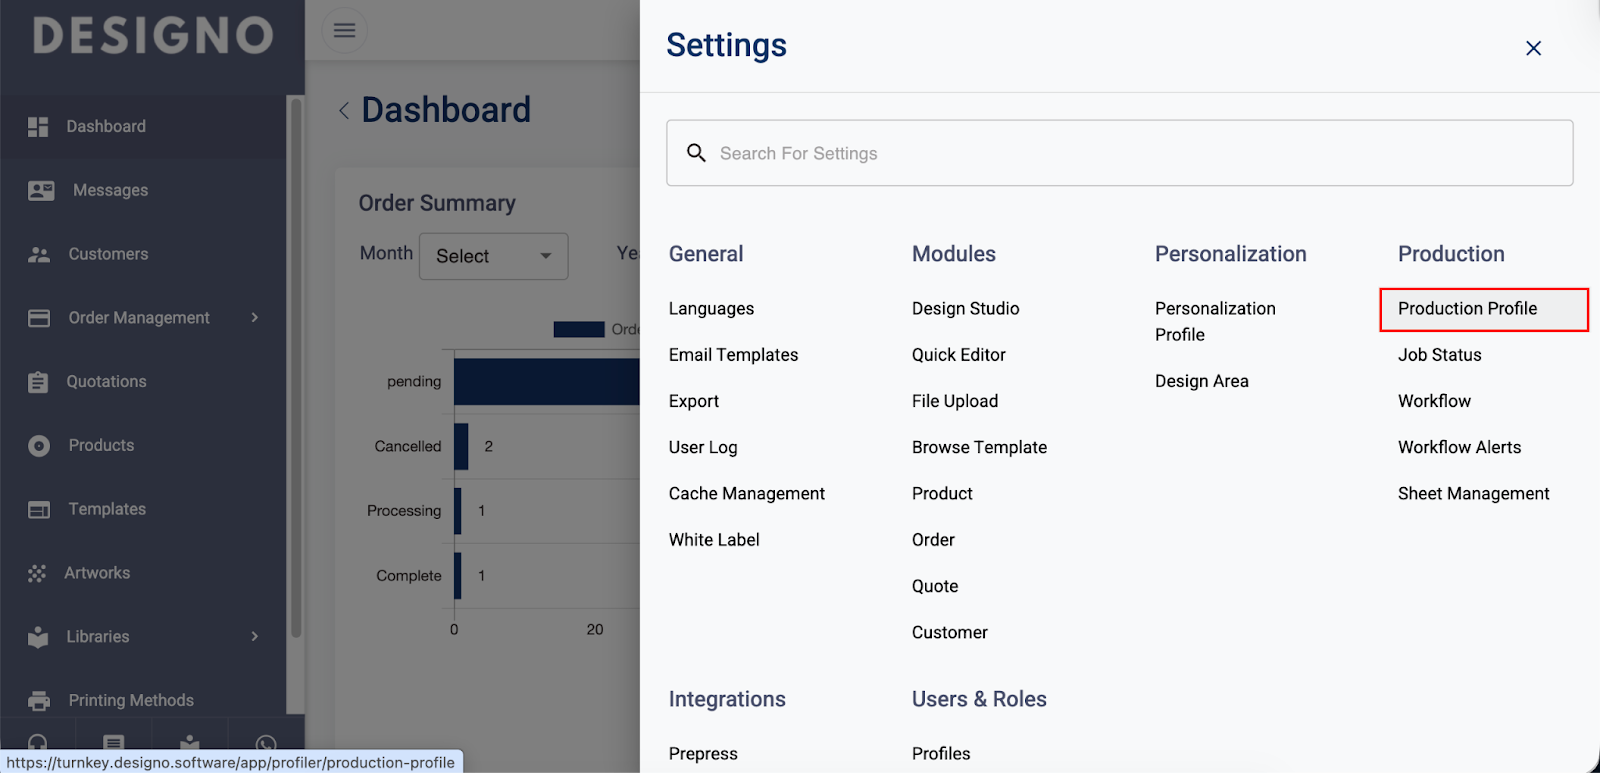Open the Design Studio module settings
Image resolution: width=1600 pixels, height=773 pixels.
pos(965,309)
